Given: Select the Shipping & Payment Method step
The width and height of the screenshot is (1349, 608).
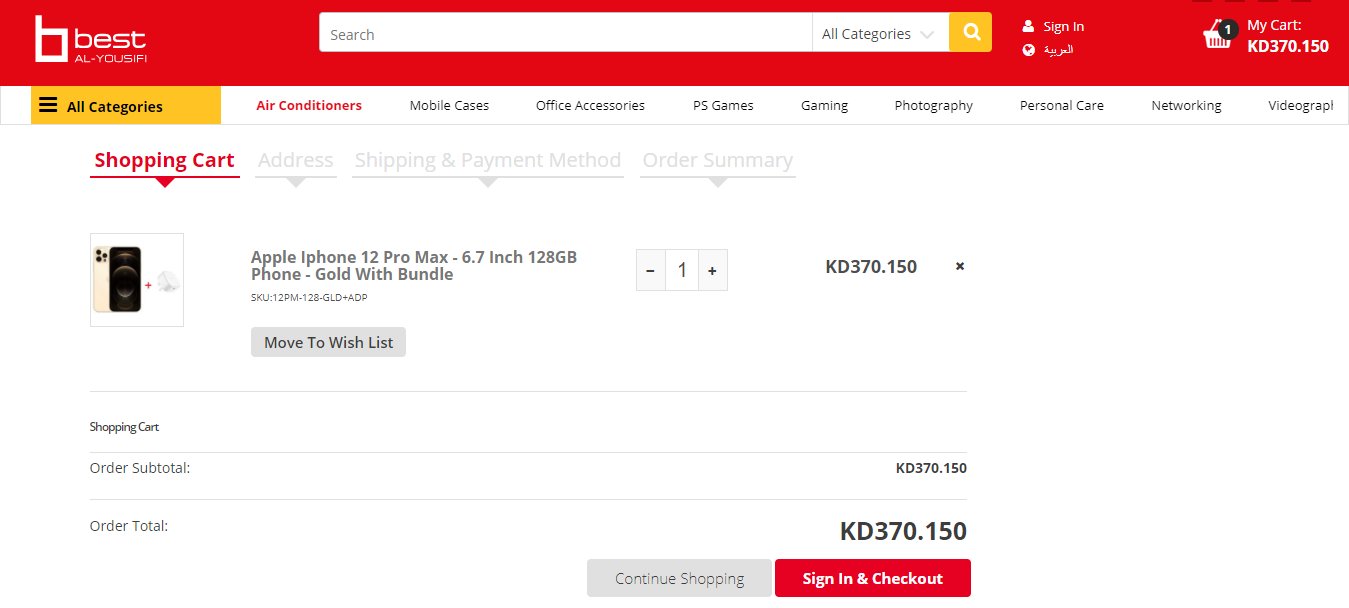Looking at the screenshot, I should (x=488, y=160).
